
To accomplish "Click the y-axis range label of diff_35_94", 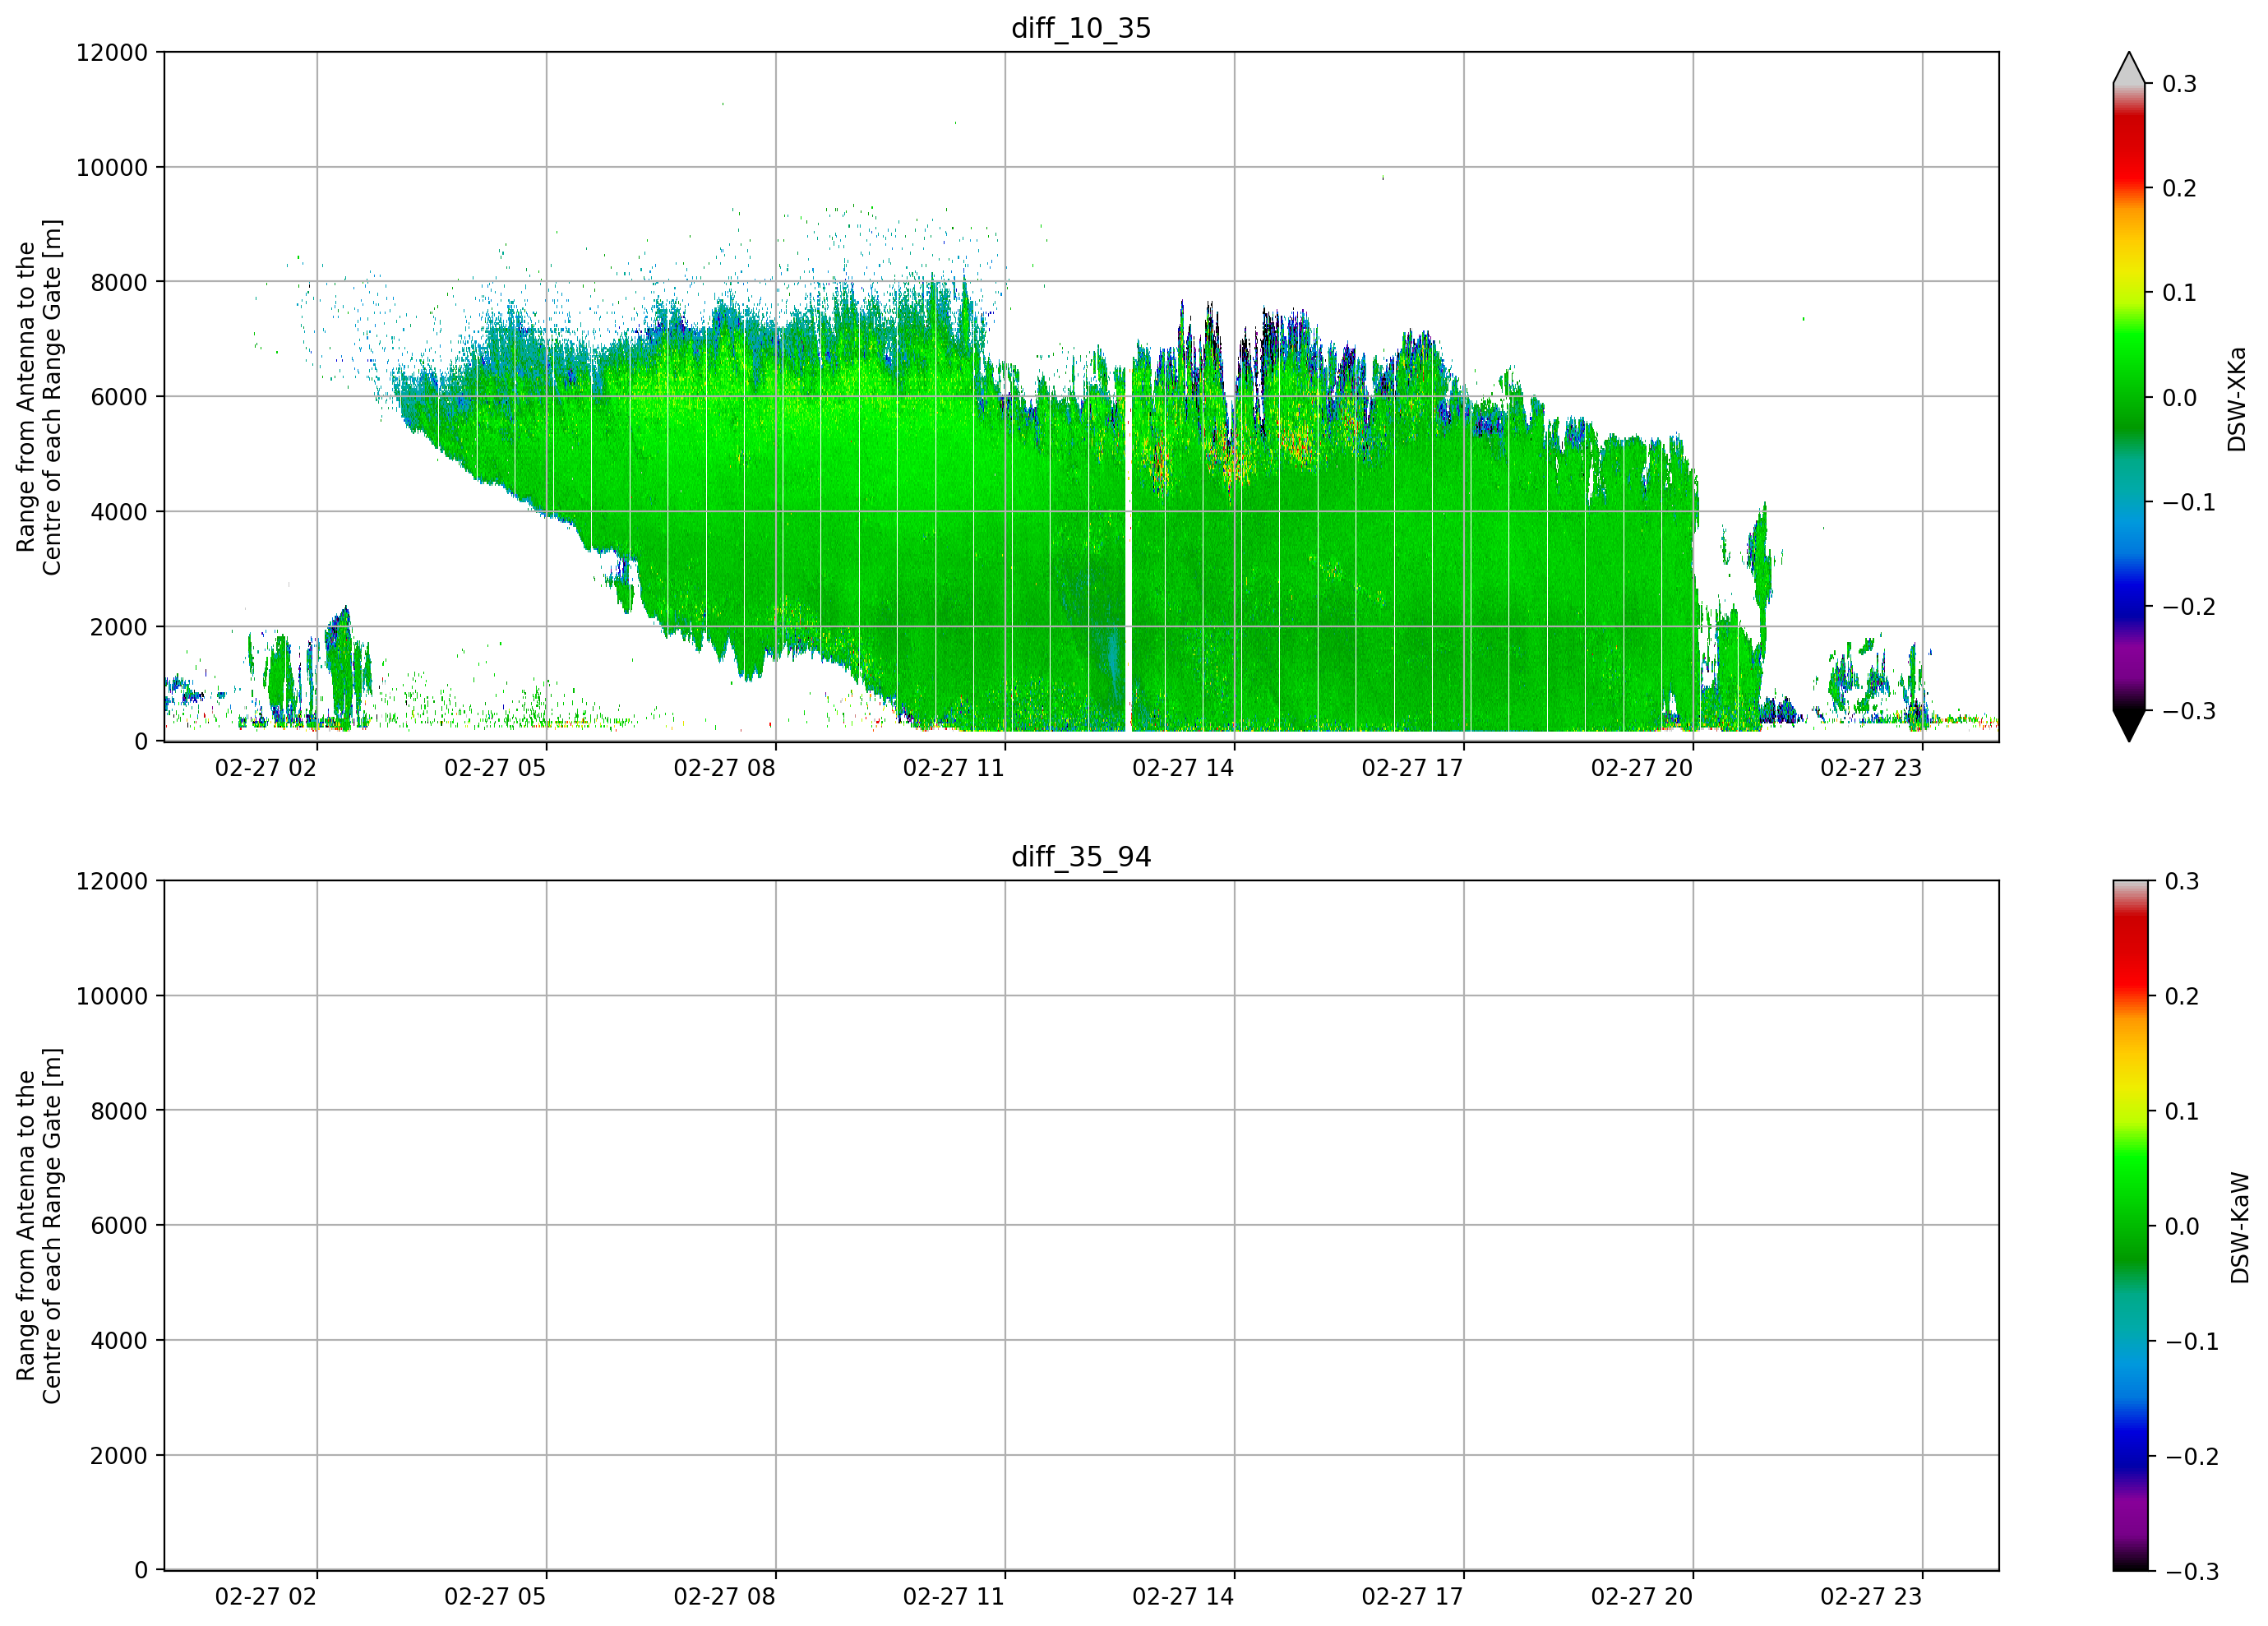I will [x=39, y=1226].
